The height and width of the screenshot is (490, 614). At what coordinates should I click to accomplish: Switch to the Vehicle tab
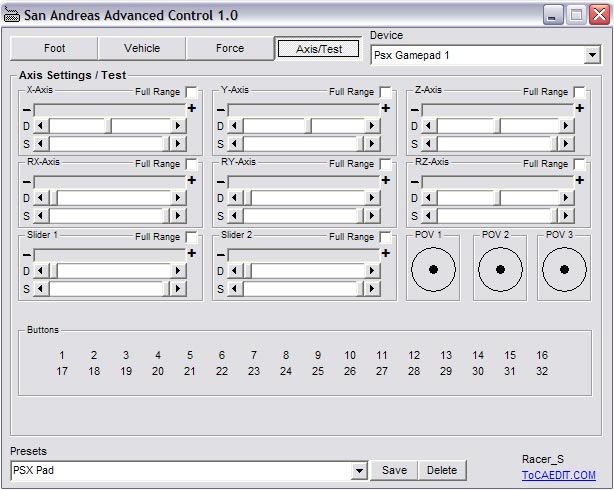pos(142,49)
